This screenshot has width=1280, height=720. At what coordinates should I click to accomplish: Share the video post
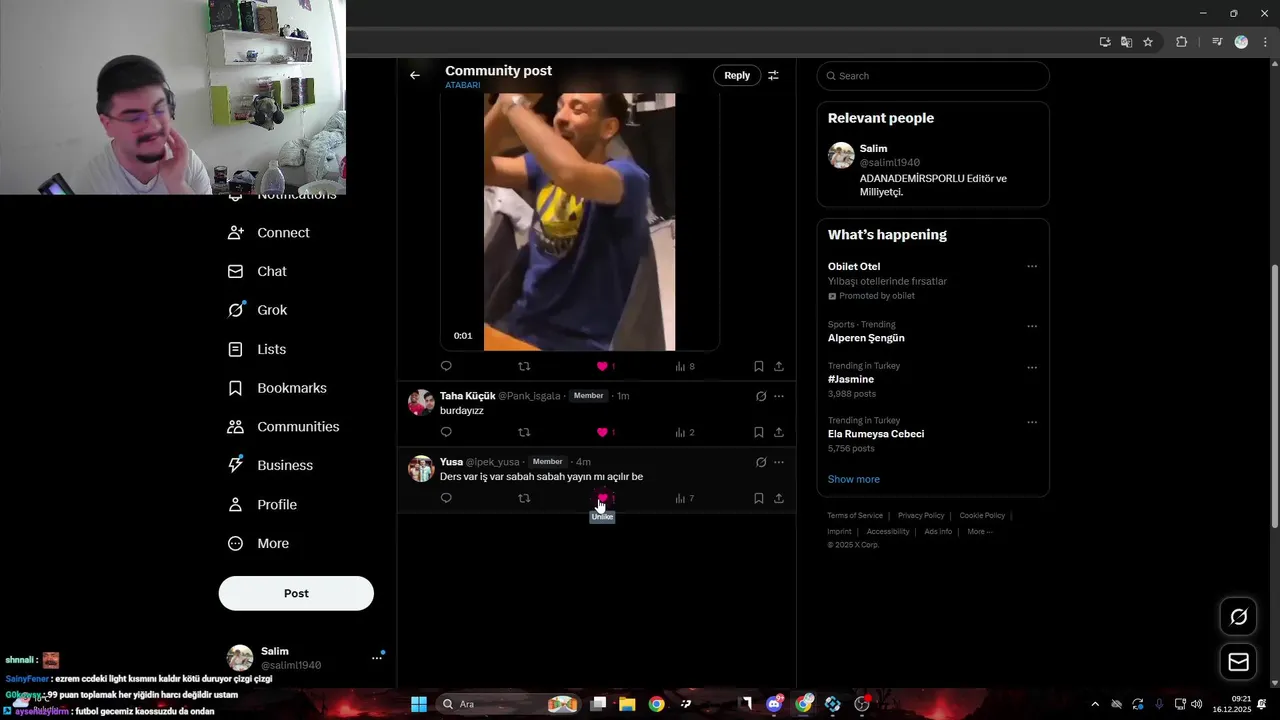click(x=779, y=366)
